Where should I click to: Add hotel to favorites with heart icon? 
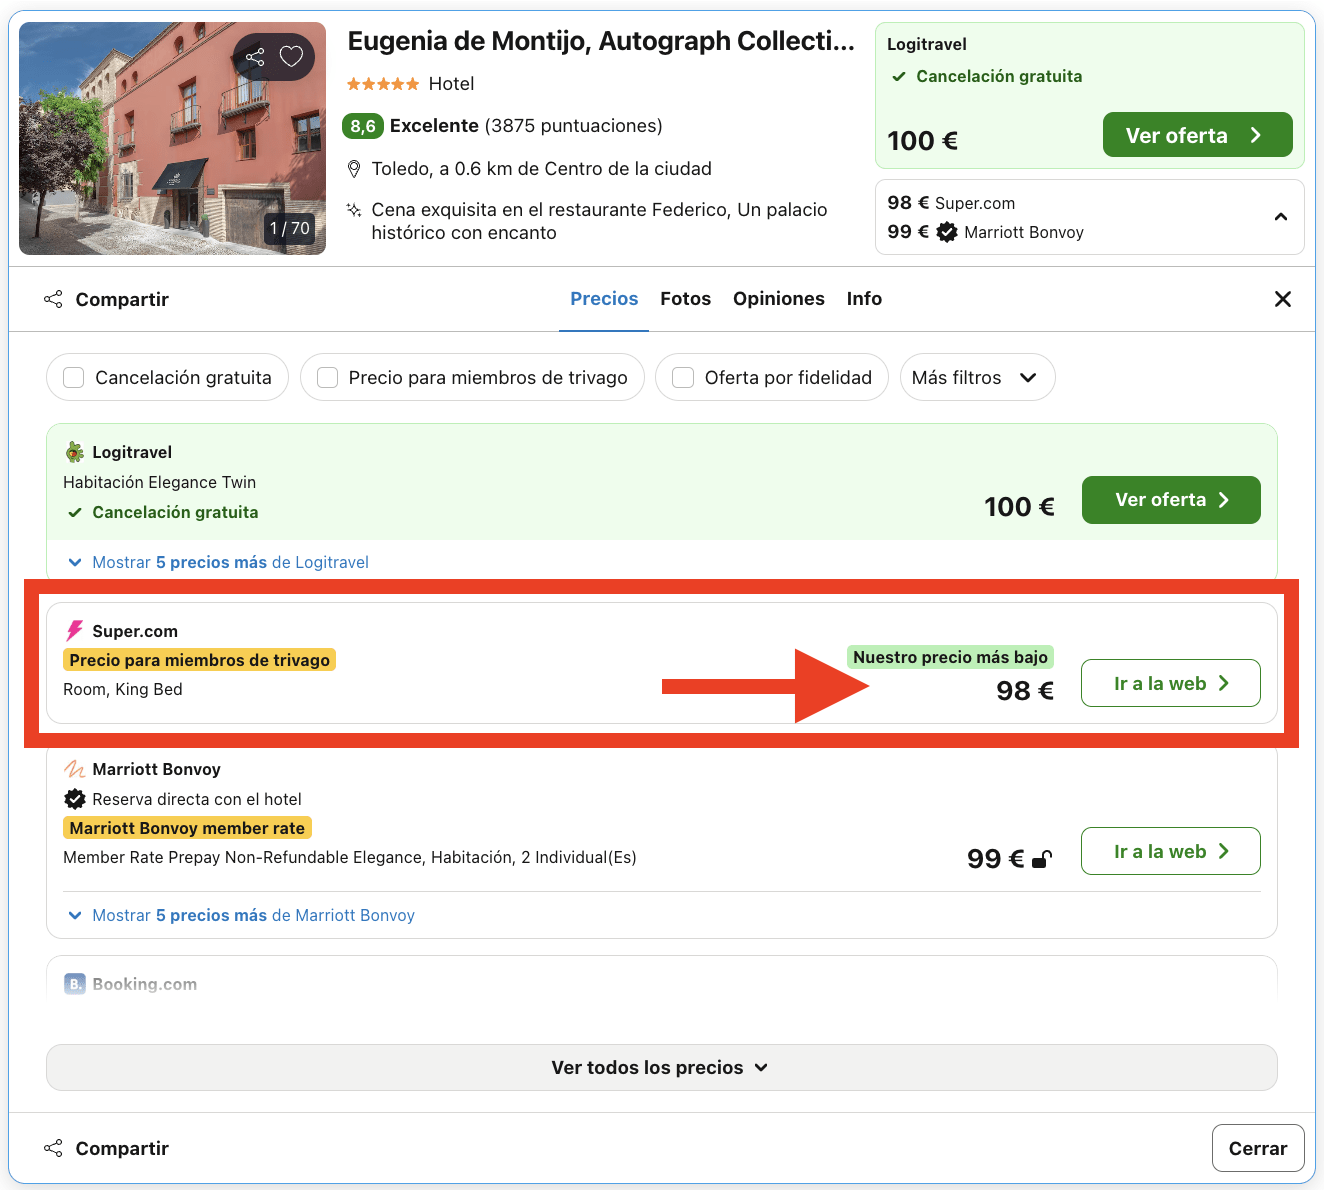tap(291, 57)
